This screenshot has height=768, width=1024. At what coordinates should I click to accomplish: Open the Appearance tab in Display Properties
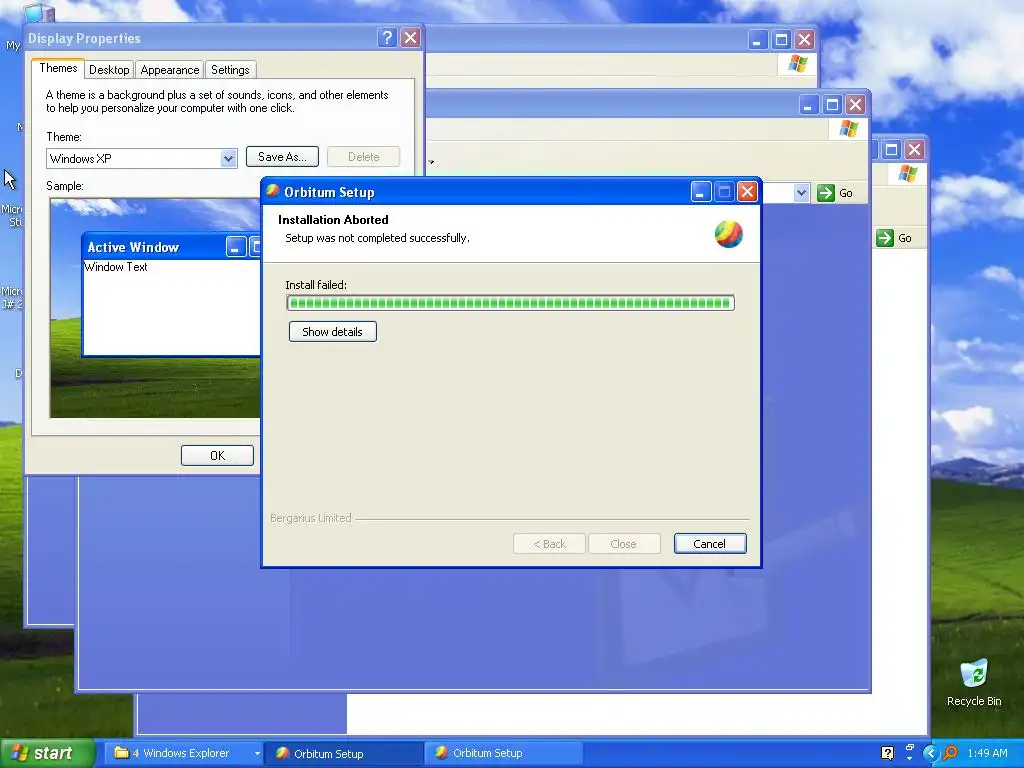(x=169, y=70)
